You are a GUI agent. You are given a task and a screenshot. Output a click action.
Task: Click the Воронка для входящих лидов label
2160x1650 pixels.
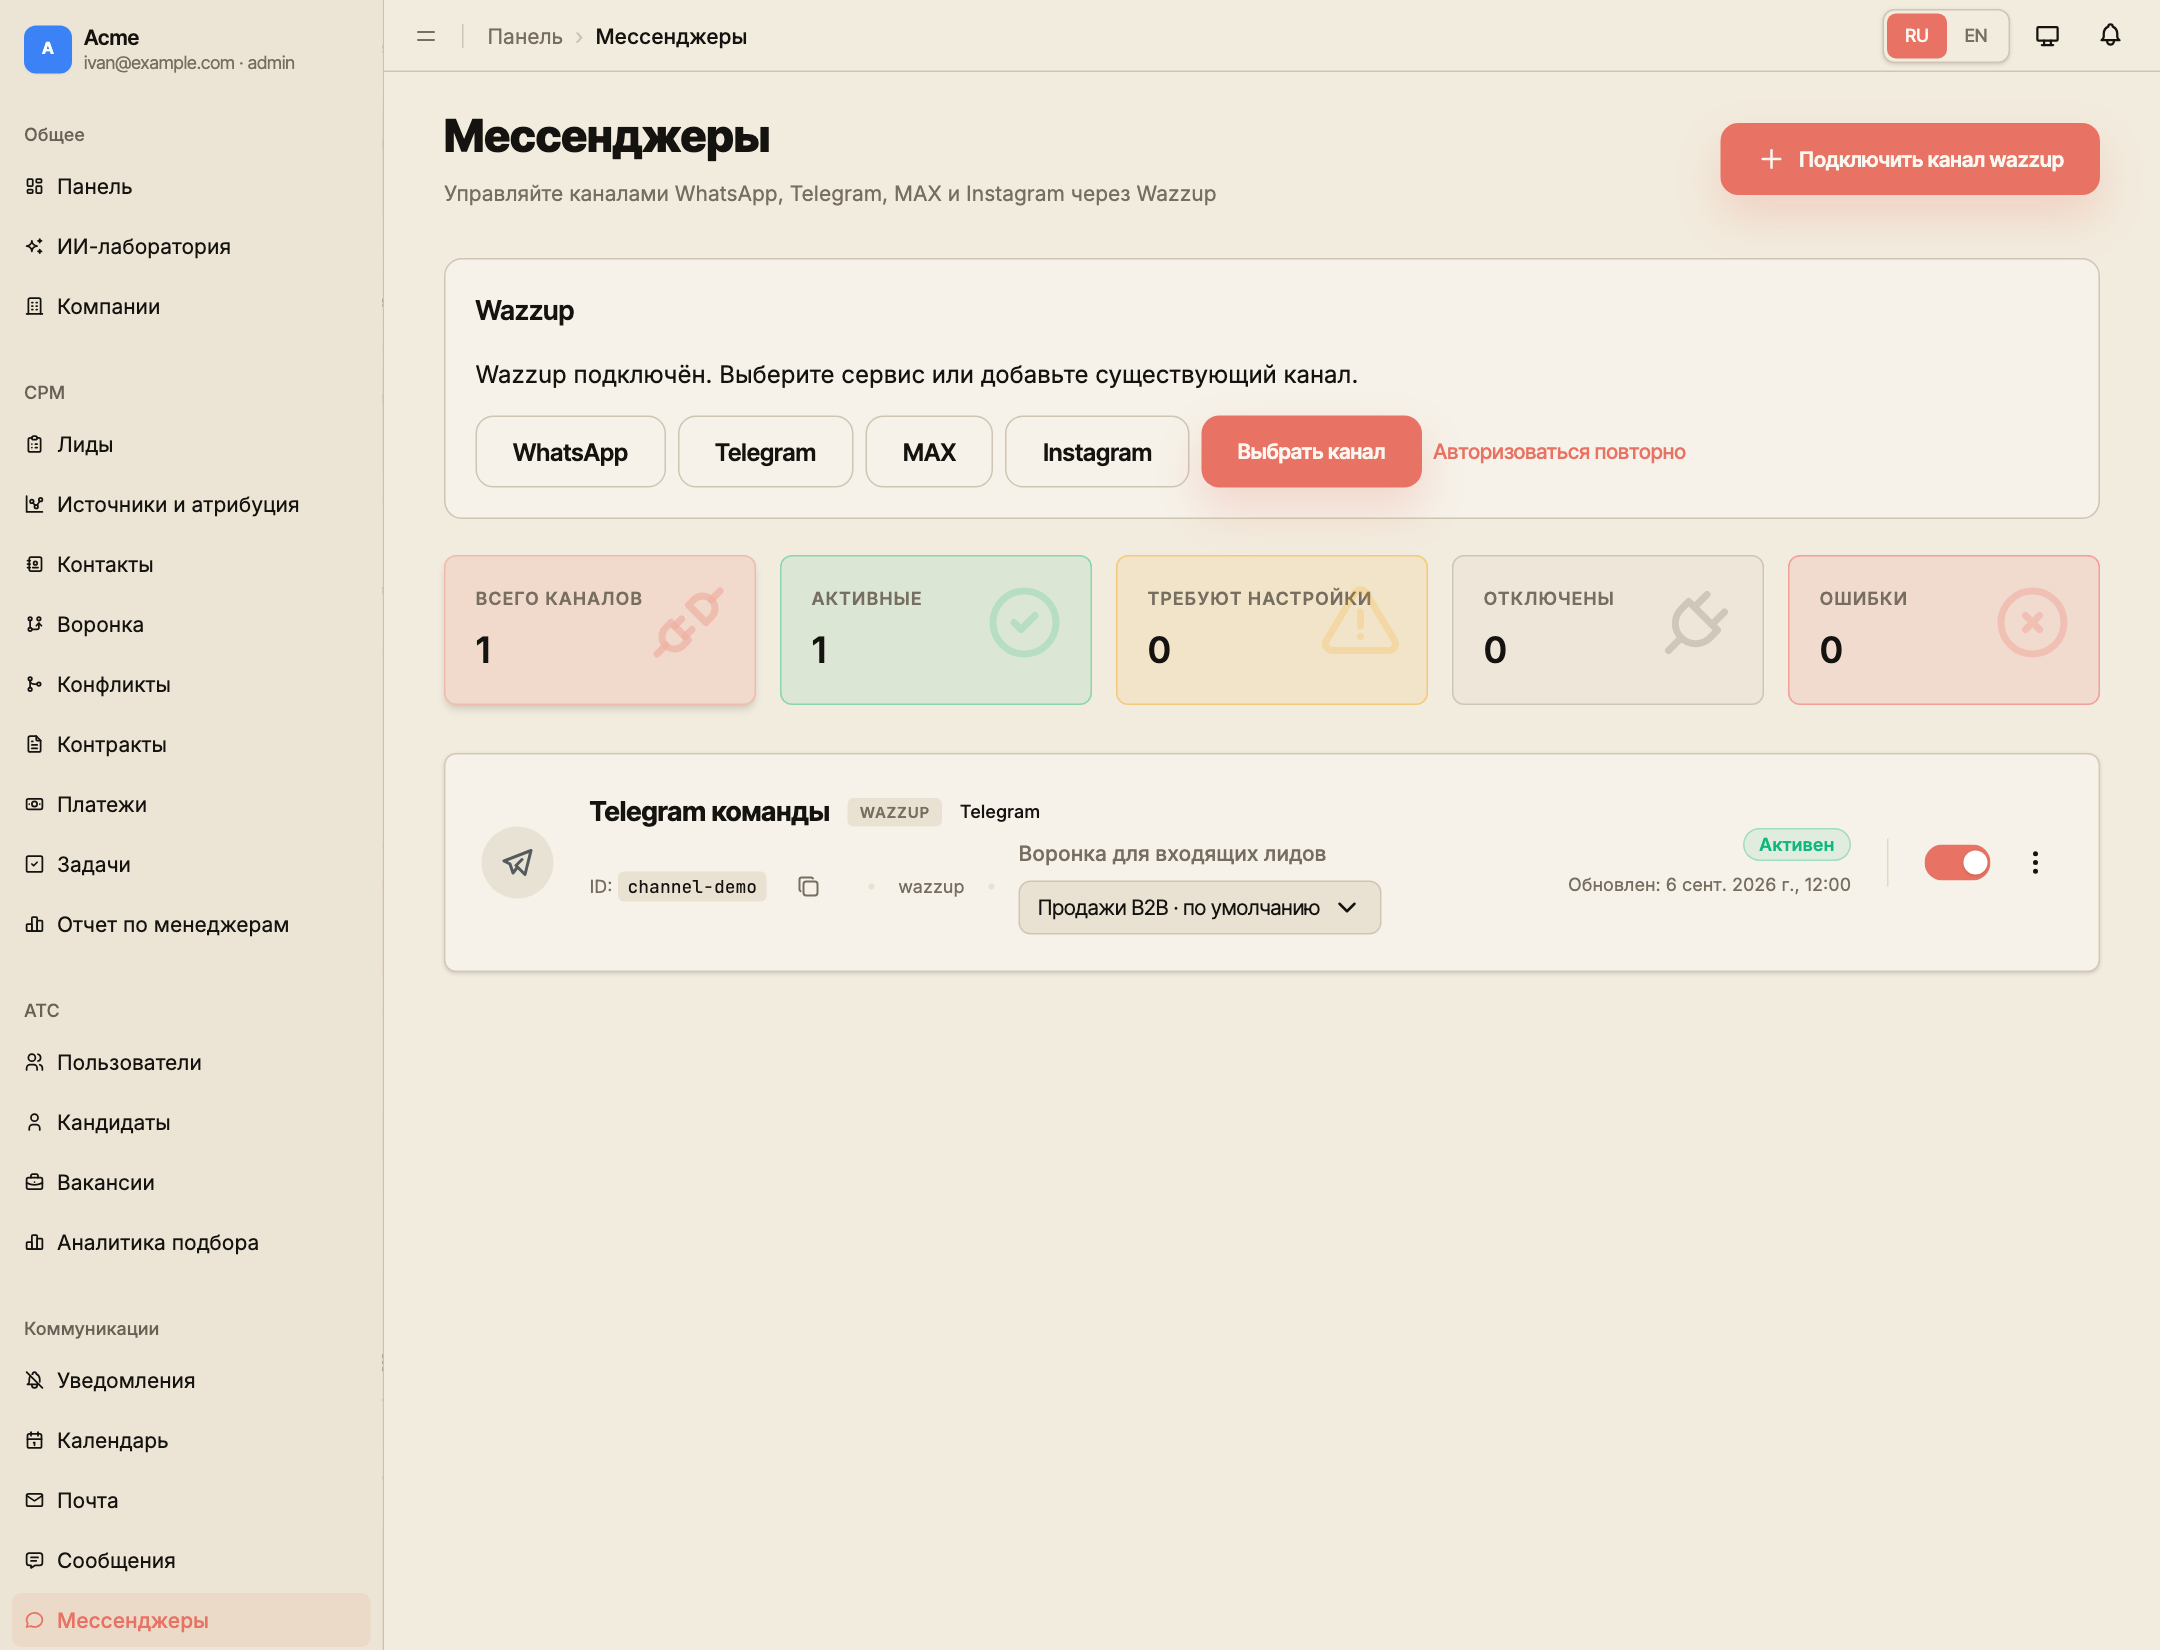pos(1172,854)
